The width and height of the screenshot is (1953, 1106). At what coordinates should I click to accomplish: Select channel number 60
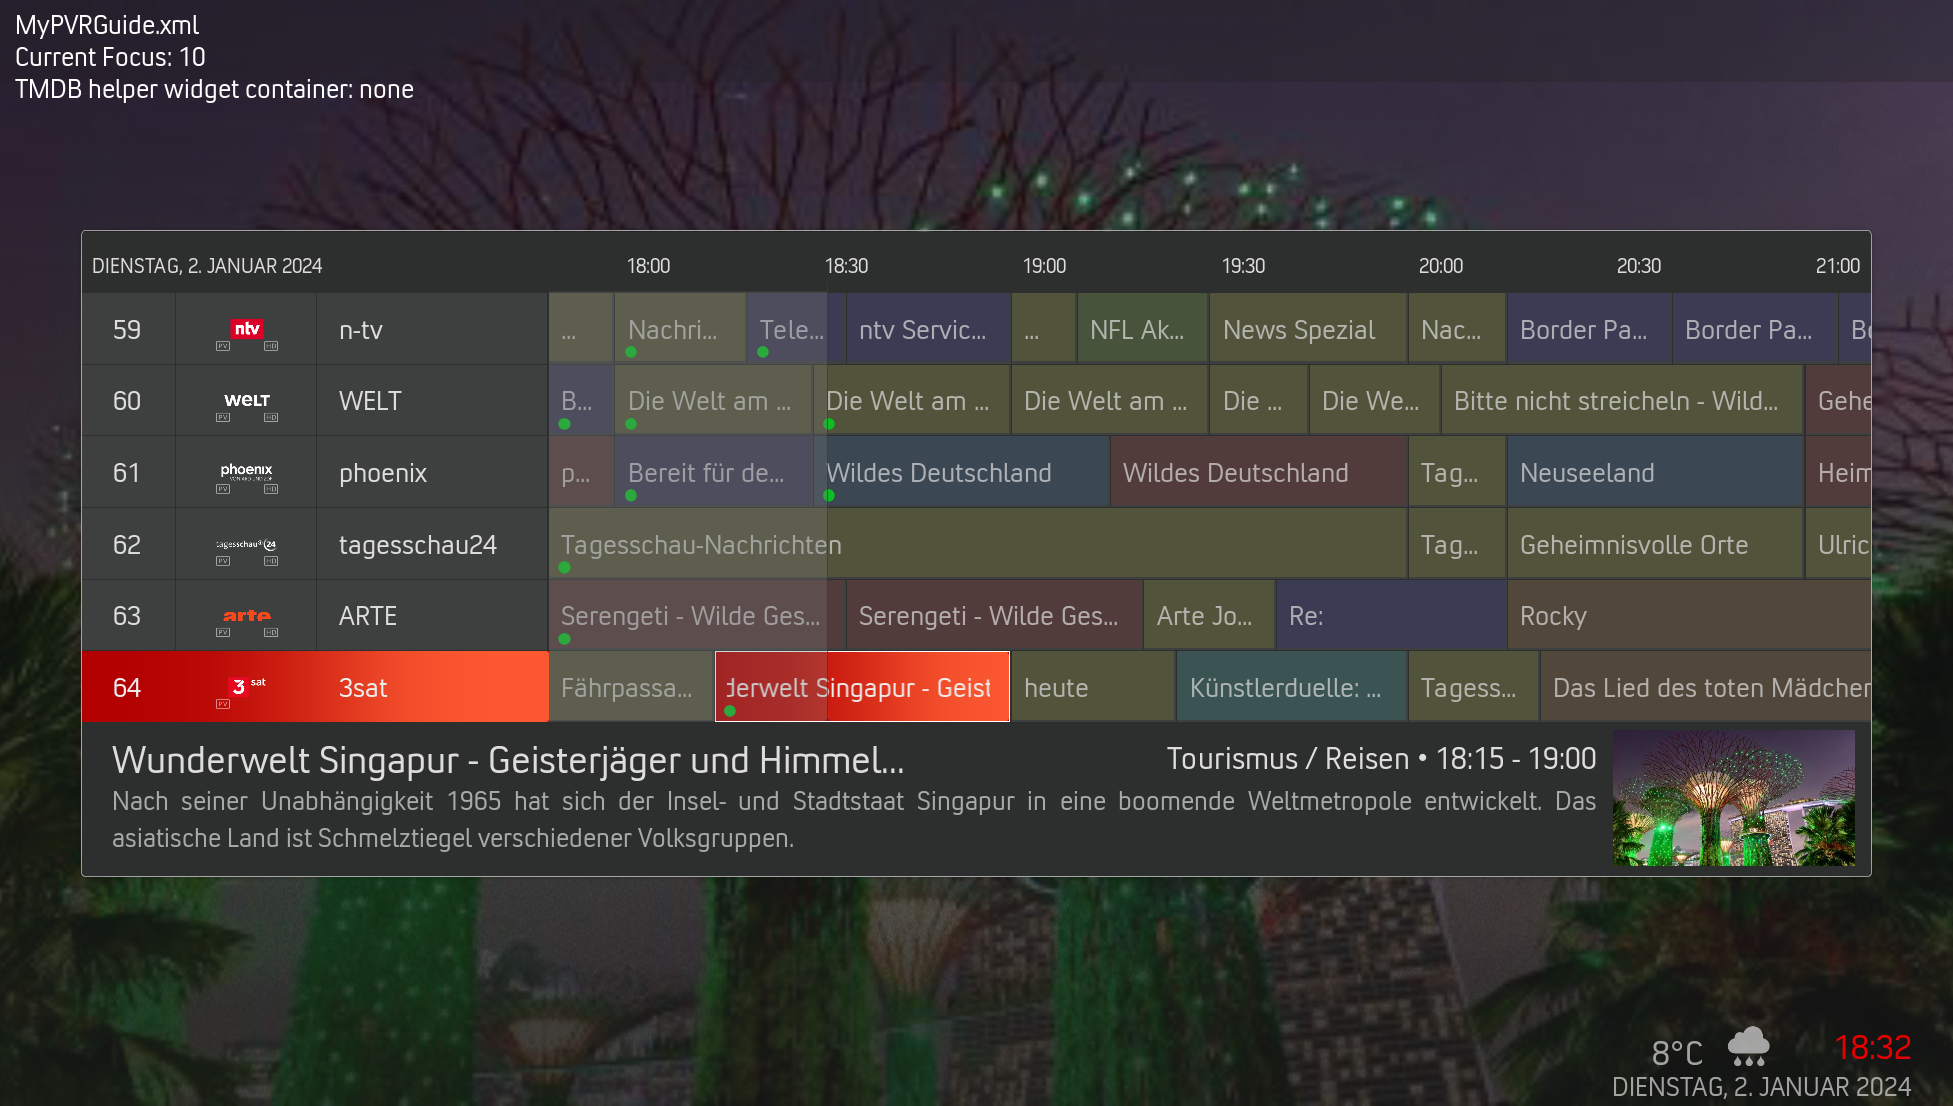point(127,401)
